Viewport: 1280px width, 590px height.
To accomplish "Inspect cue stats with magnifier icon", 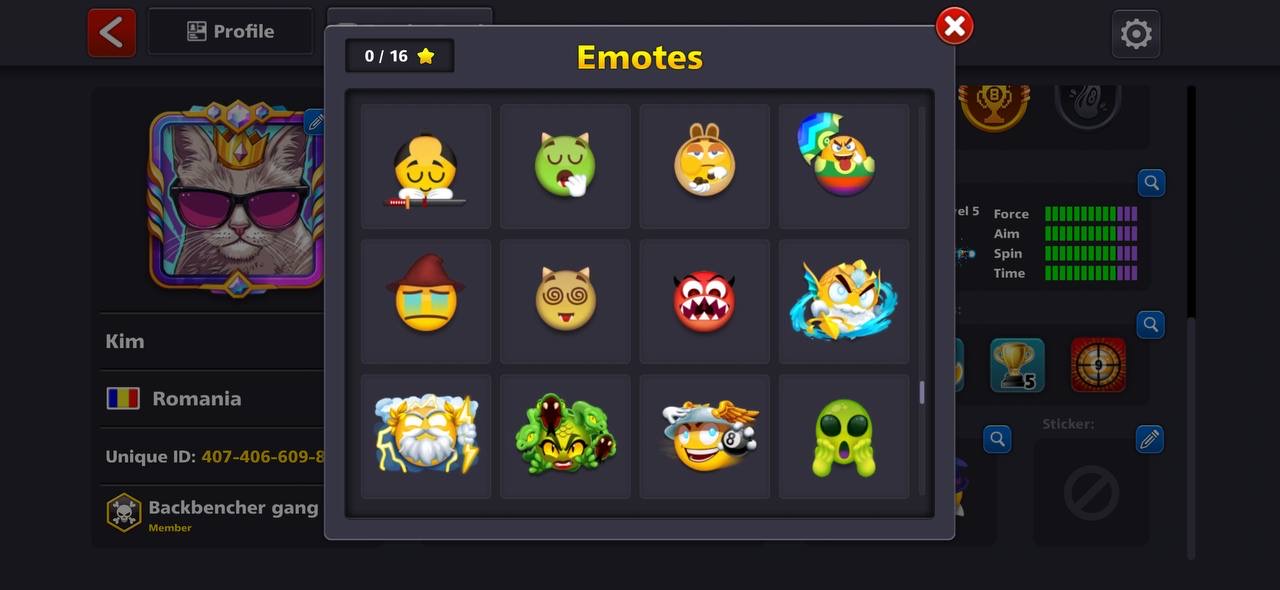I will 1151,183.
